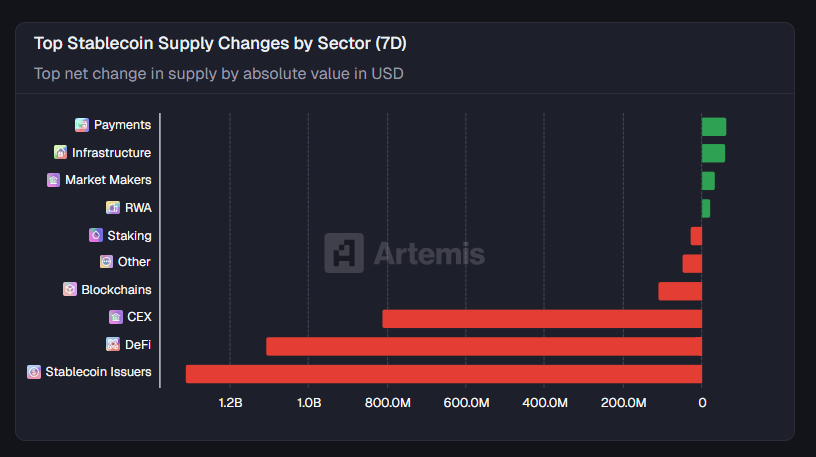Click the Blockchains sector icon
This screenshot has width=816, height=457.
click(x=70, y=289)
